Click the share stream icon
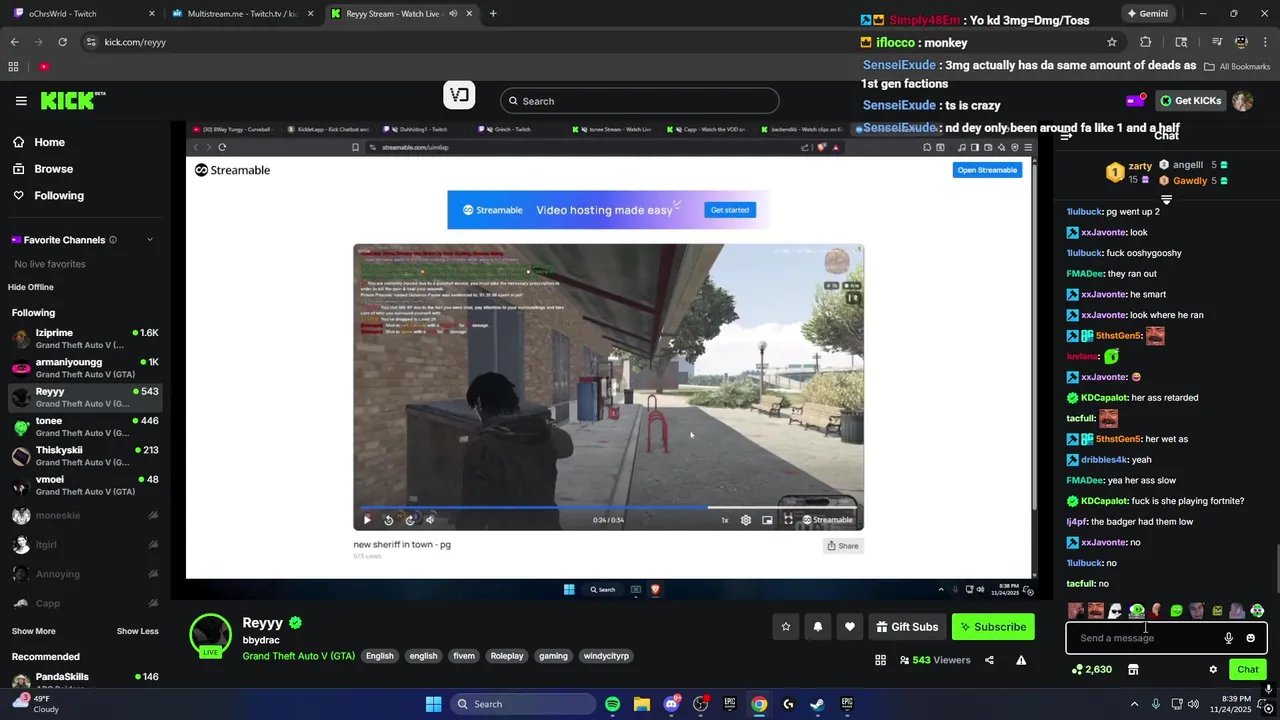Viewport: 1280px width, 720px height. [989, 660]
